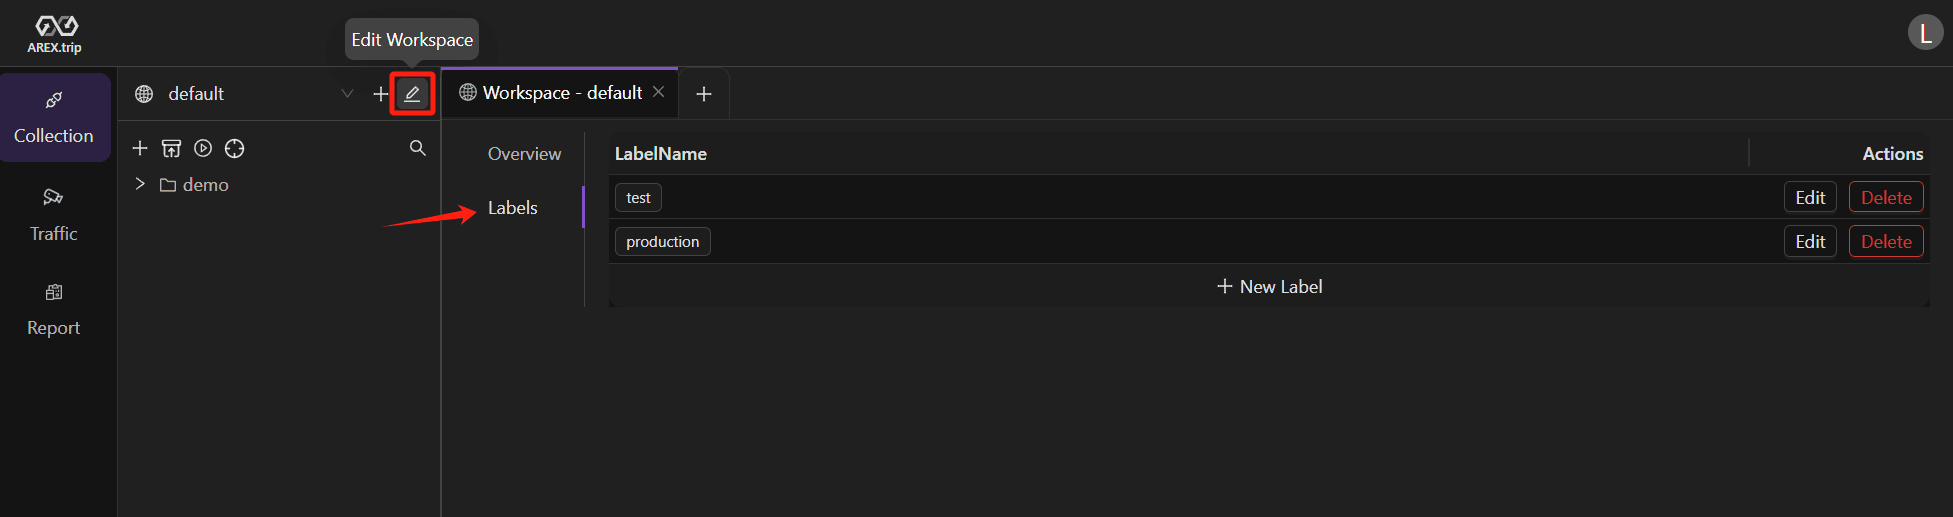Click the circular play run icon
The width and height of the screenshot is (1953, 517).
pos(203,148)
